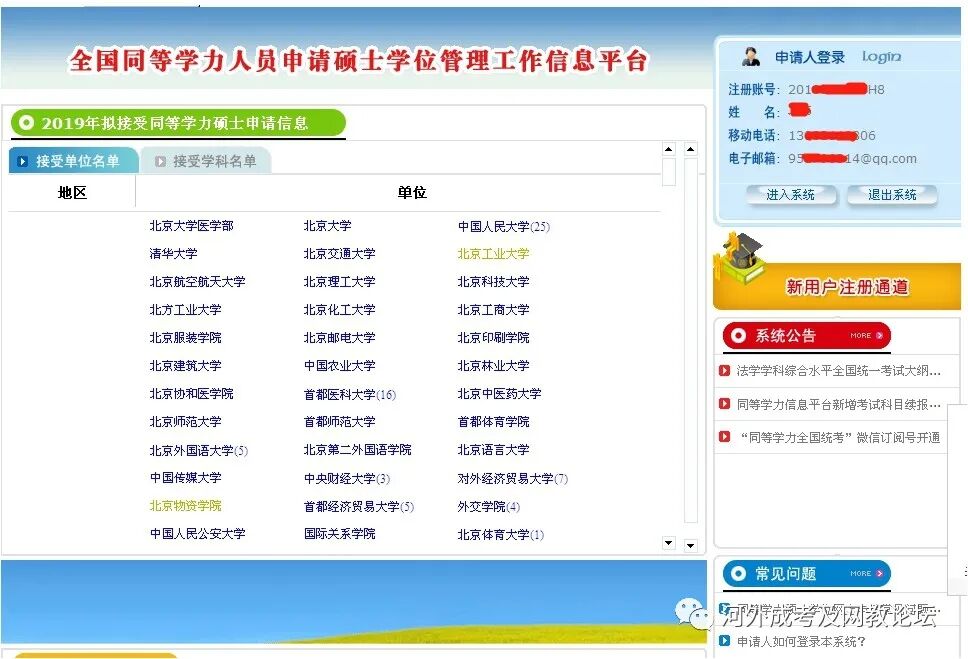Click the inner scrollbar up arrow
Image resolution: width=968 pixels, height=659 pixels.
(669, 149)
